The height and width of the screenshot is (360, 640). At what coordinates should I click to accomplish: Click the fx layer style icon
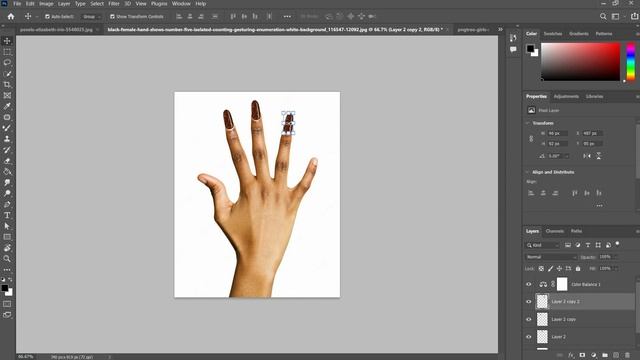(571, 356)
